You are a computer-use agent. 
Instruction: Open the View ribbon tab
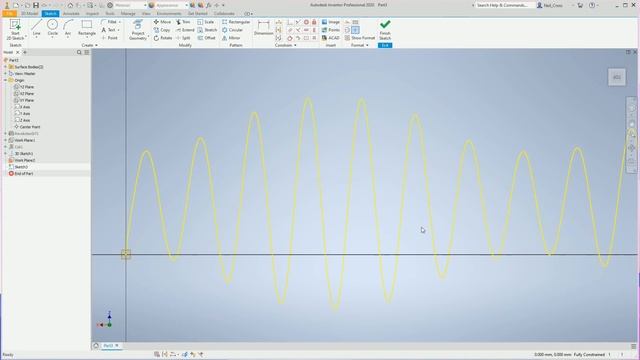[x=146, y=13]
